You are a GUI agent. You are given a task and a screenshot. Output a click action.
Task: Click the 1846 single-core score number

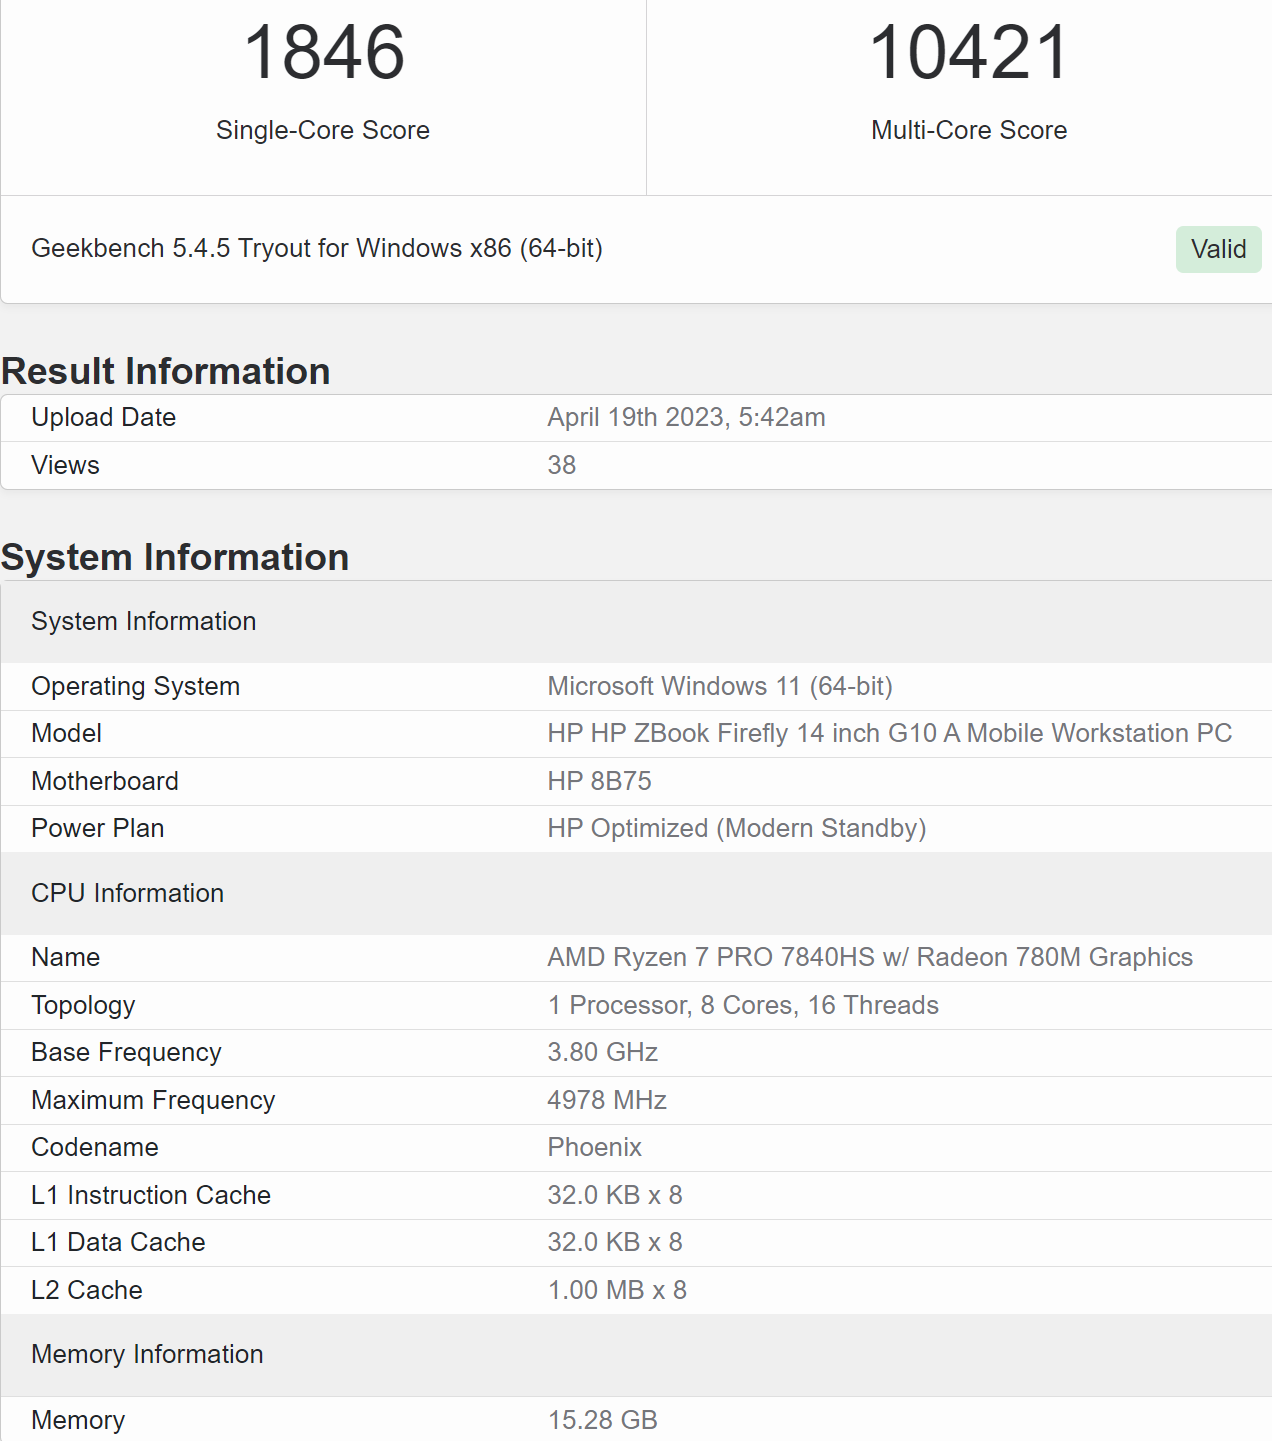point(324,53)
